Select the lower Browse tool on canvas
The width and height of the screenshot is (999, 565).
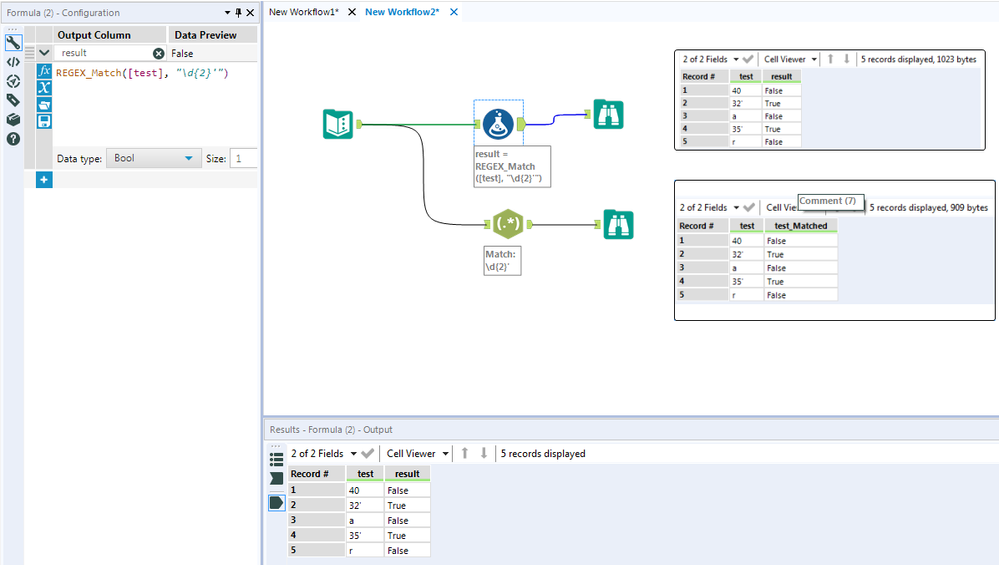619,224
